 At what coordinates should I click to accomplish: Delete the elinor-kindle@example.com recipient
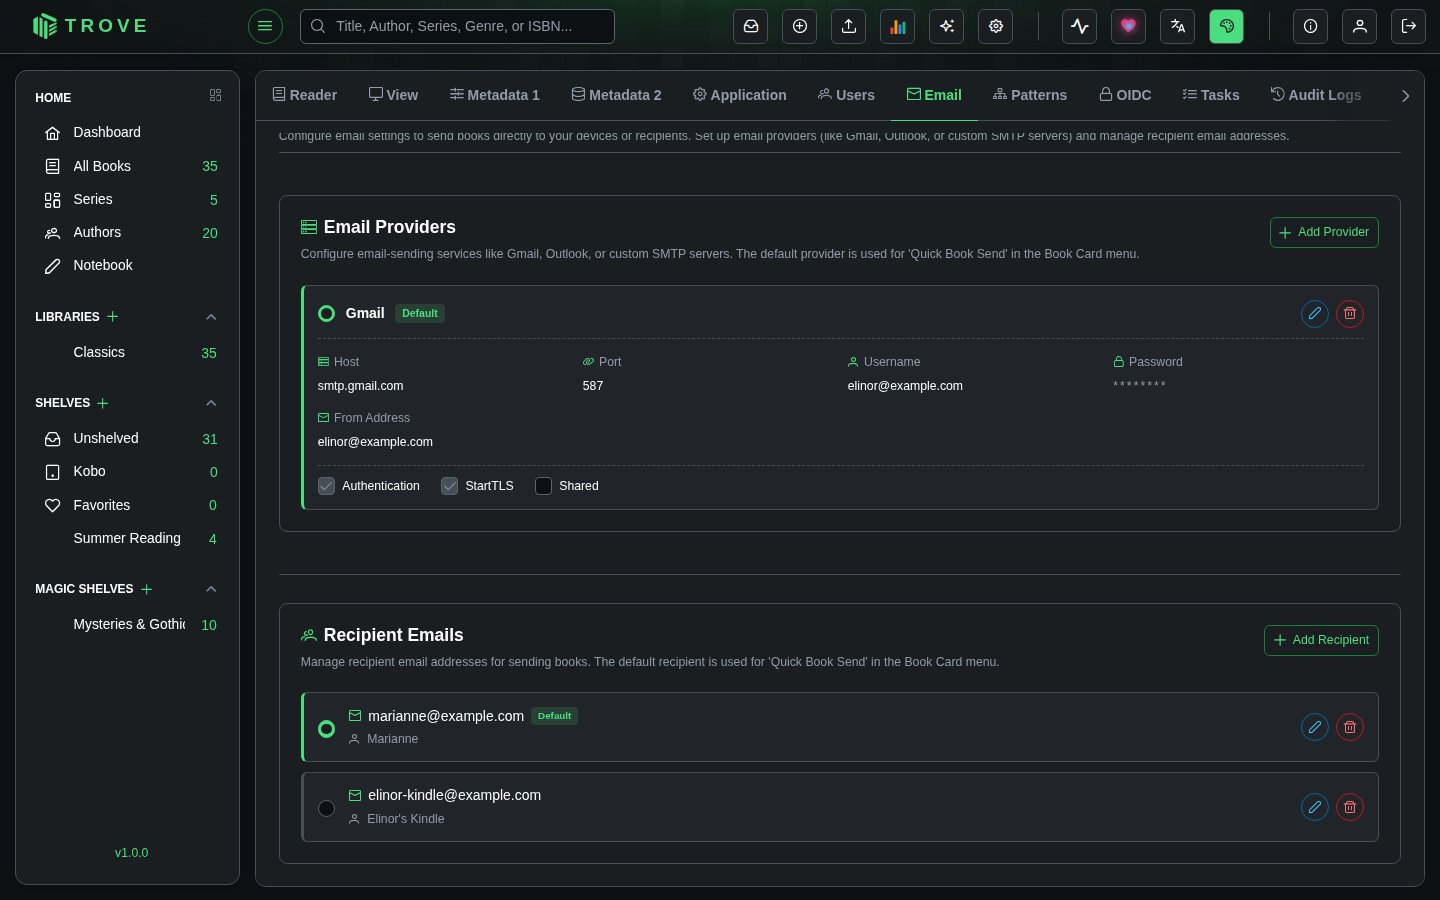point(1350,807)
